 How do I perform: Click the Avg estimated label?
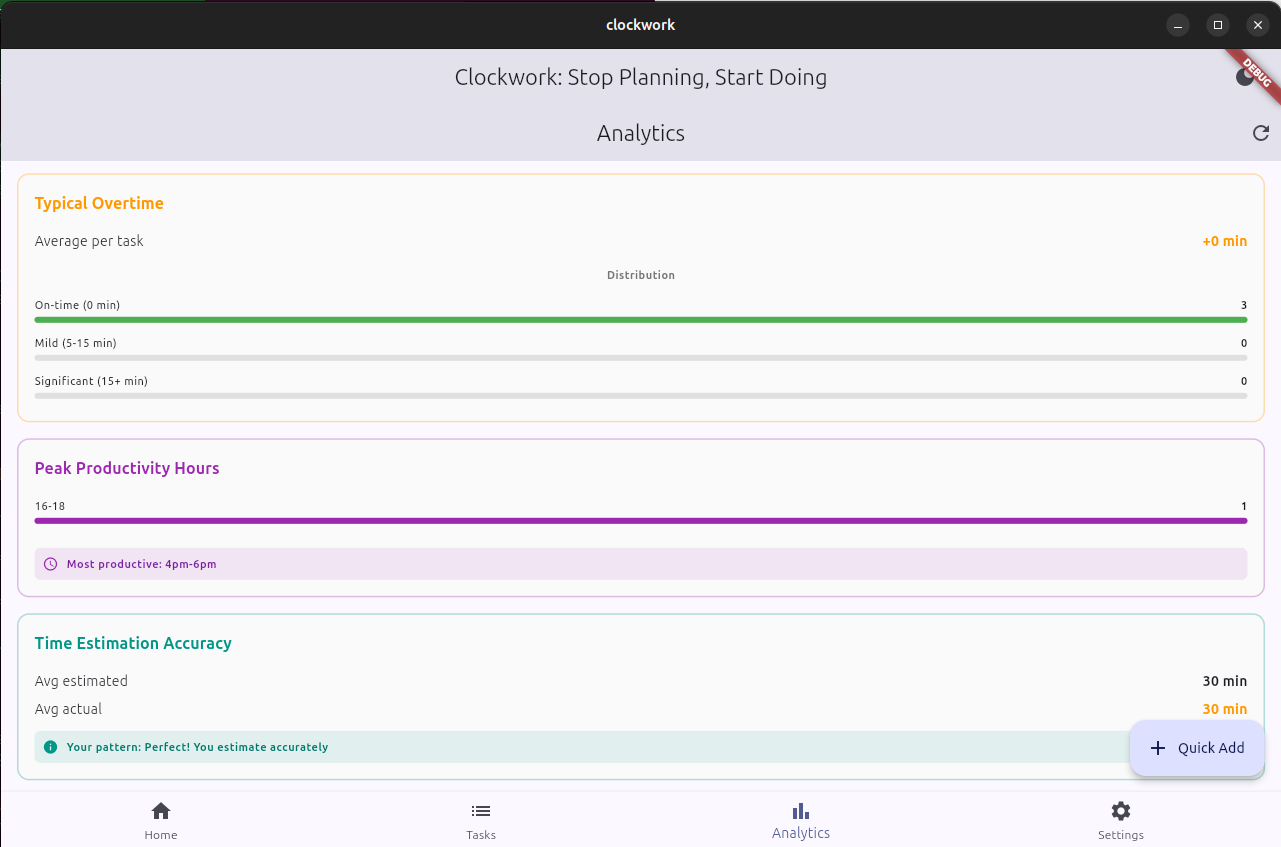81,681
